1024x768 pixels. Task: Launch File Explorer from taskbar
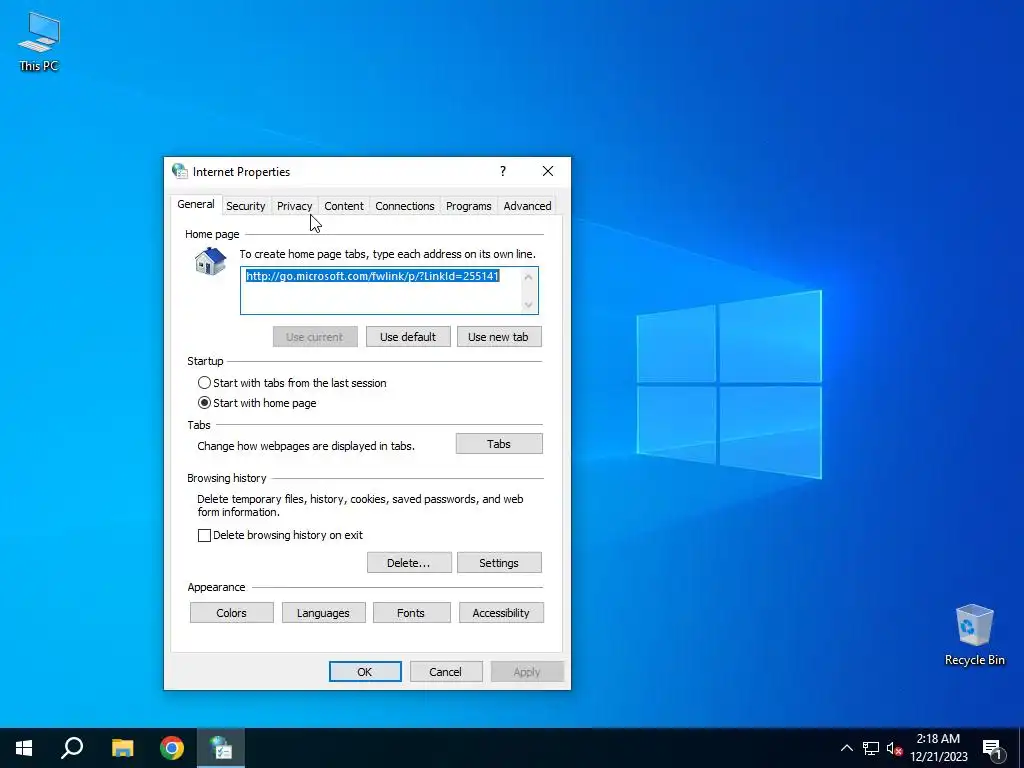point(122,748)
